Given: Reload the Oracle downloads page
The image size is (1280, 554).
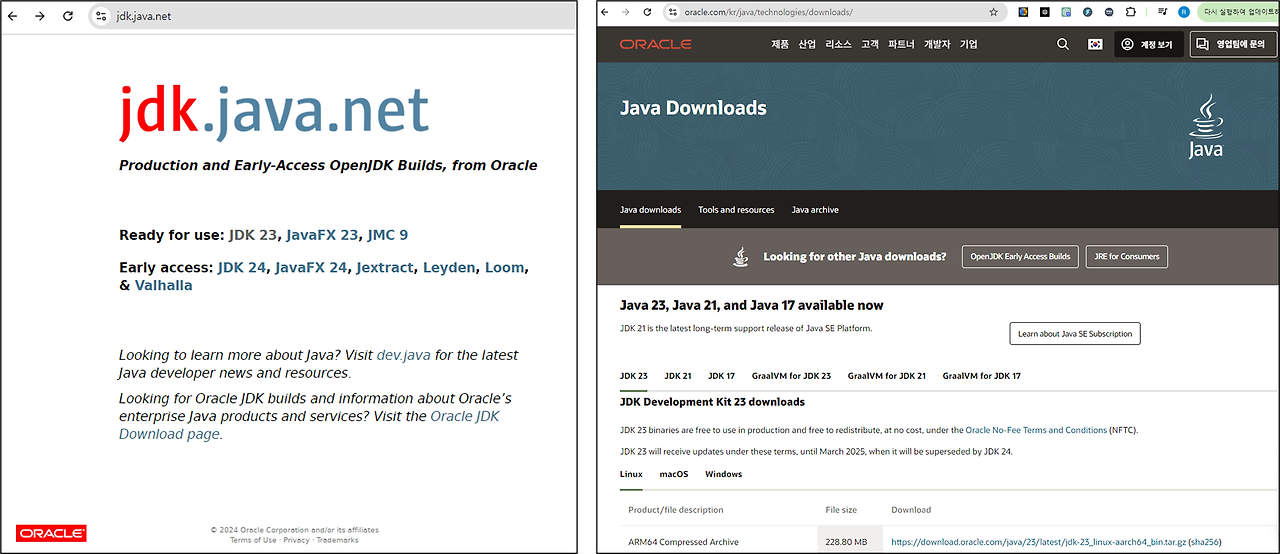Looking at the screenshot, I should click(x=647, y=12).
